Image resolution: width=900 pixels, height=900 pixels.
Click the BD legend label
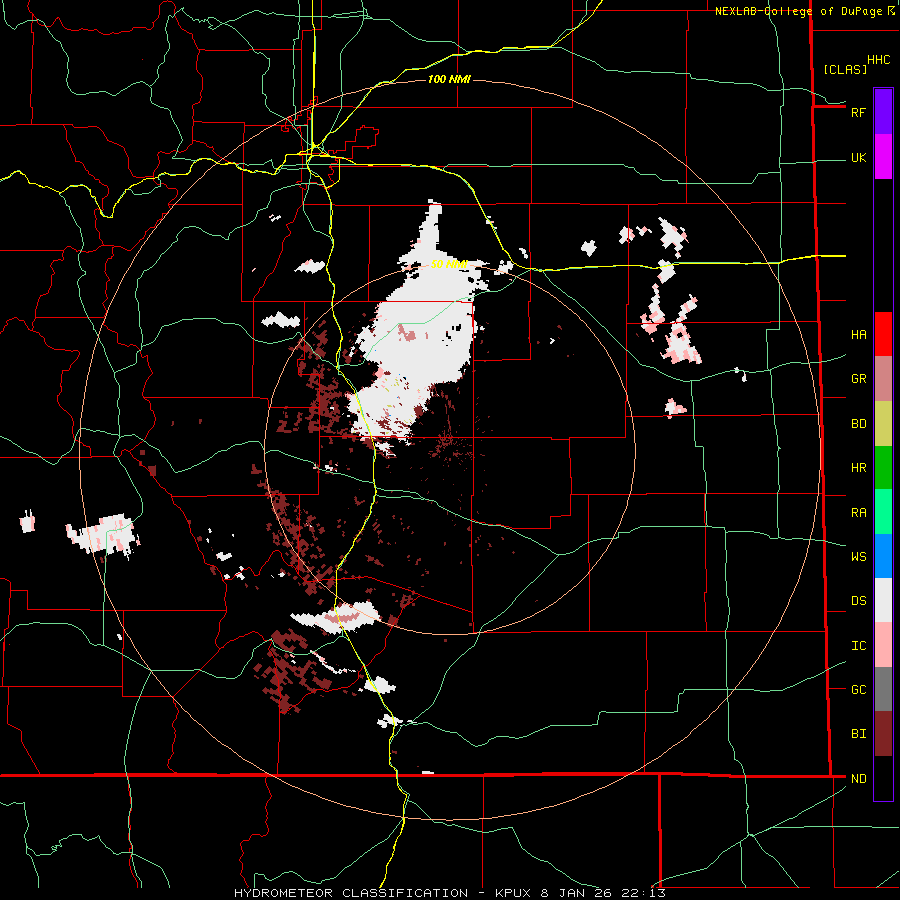[x=858, y=424]
